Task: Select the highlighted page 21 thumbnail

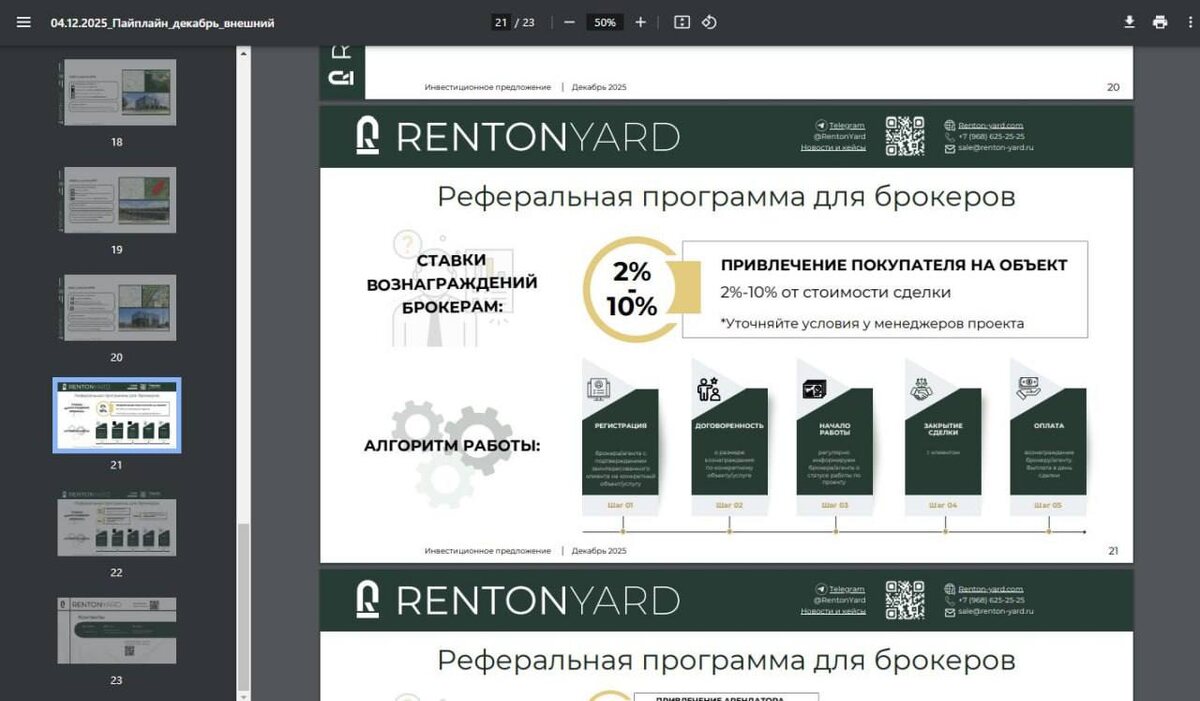Action: click(x=117, y=415)
